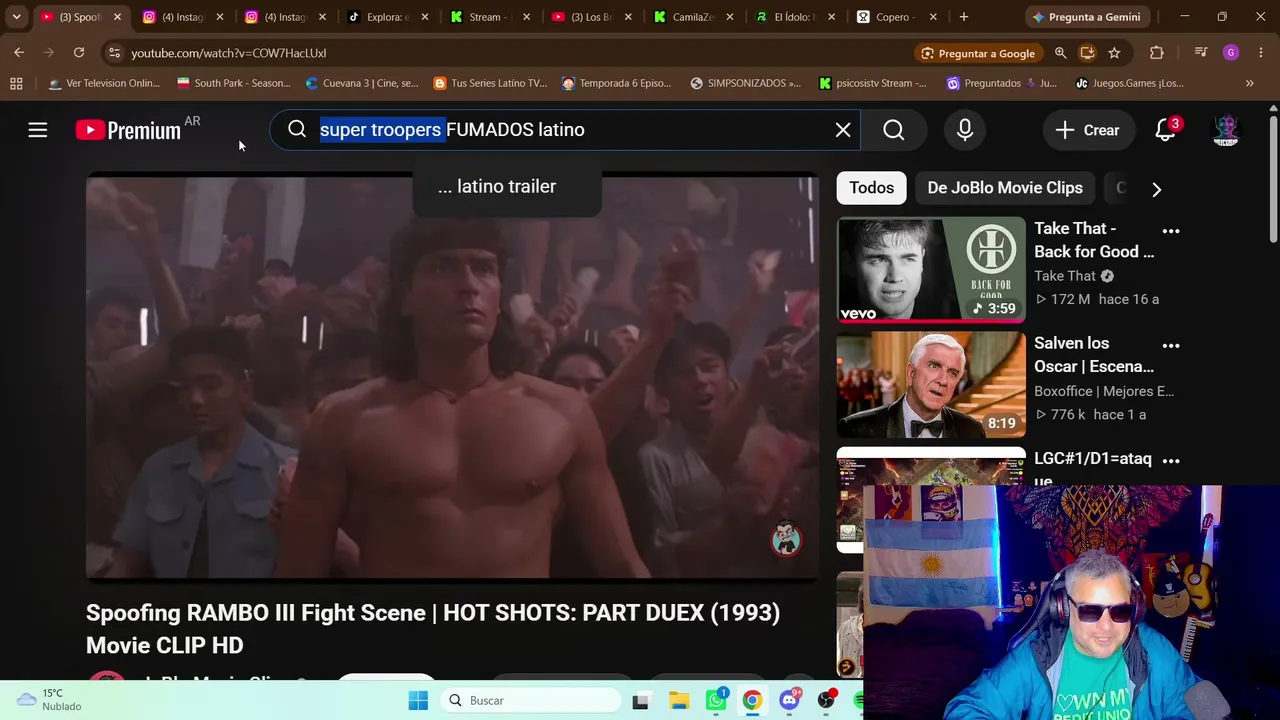Open the zoom magnifier icon in the address bar
Image resolution: width=1280 pixels, height=720 pixels.
click(1061, 53)
